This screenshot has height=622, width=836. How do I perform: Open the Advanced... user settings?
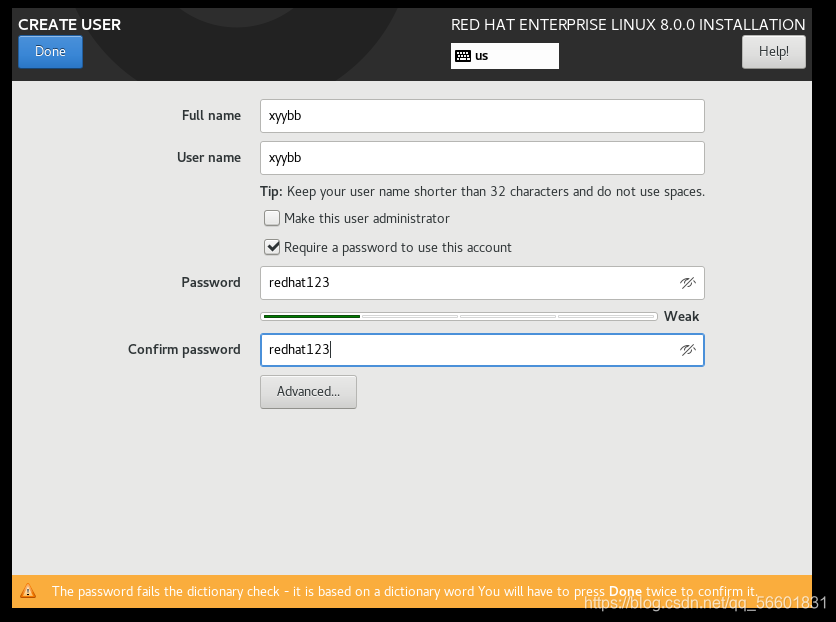click(x=308, y=392)
